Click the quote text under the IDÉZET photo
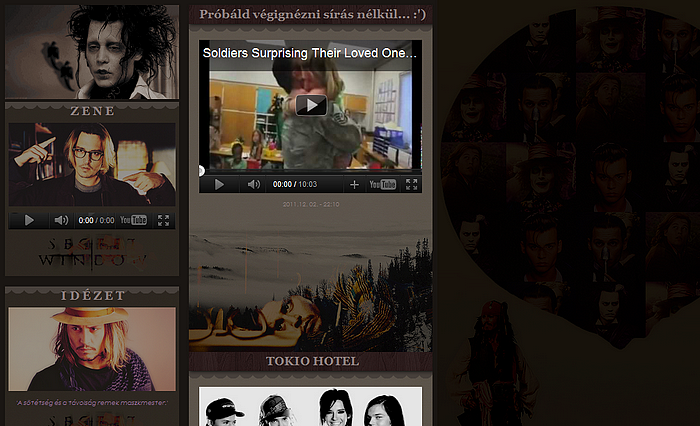The width and height of the screenshot is (700, 426). click(x=92, y=403)
